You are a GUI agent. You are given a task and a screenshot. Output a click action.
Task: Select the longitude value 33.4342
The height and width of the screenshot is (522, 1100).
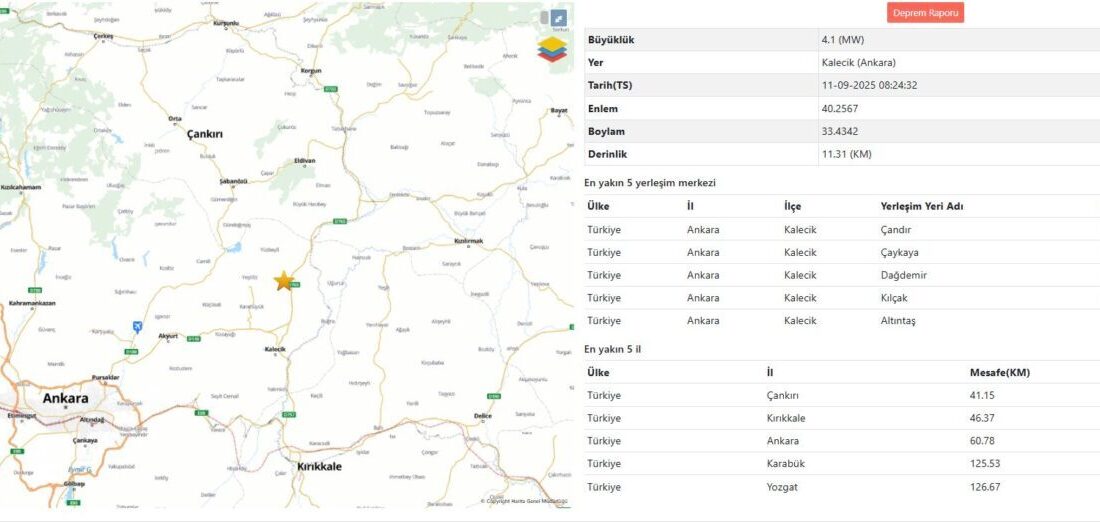point(840,131)
